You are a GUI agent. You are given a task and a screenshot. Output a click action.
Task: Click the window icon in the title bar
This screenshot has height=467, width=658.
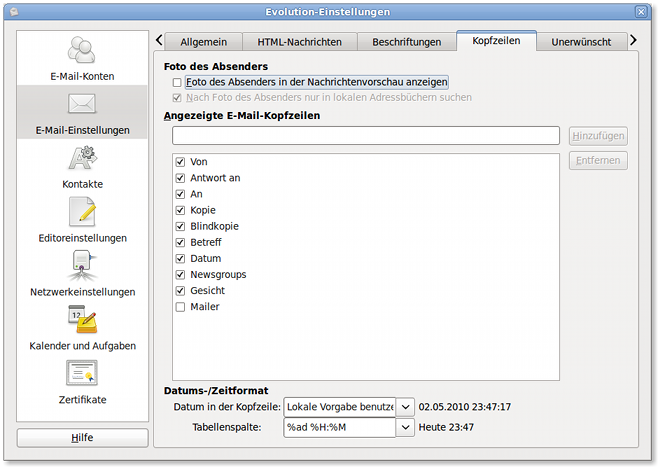(14, 12)
